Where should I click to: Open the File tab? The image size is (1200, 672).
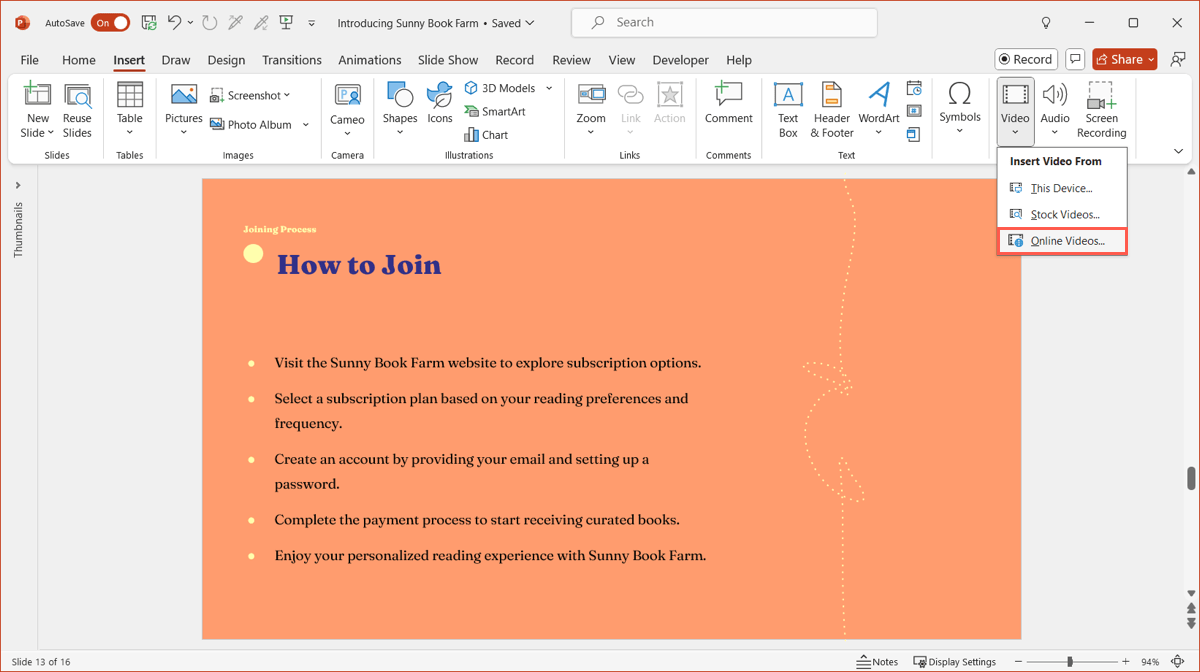[30, 60]
